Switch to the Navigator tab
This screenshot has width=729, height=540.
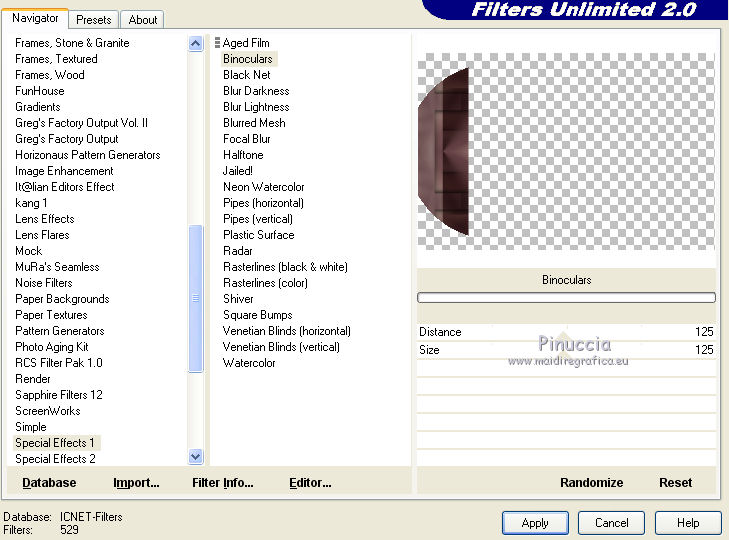click(35, 19)
